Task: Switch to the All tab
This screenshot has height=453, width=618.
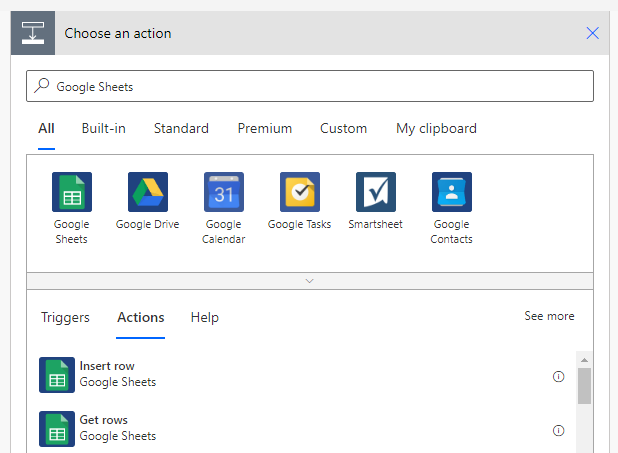Action: tap(46, 129)
